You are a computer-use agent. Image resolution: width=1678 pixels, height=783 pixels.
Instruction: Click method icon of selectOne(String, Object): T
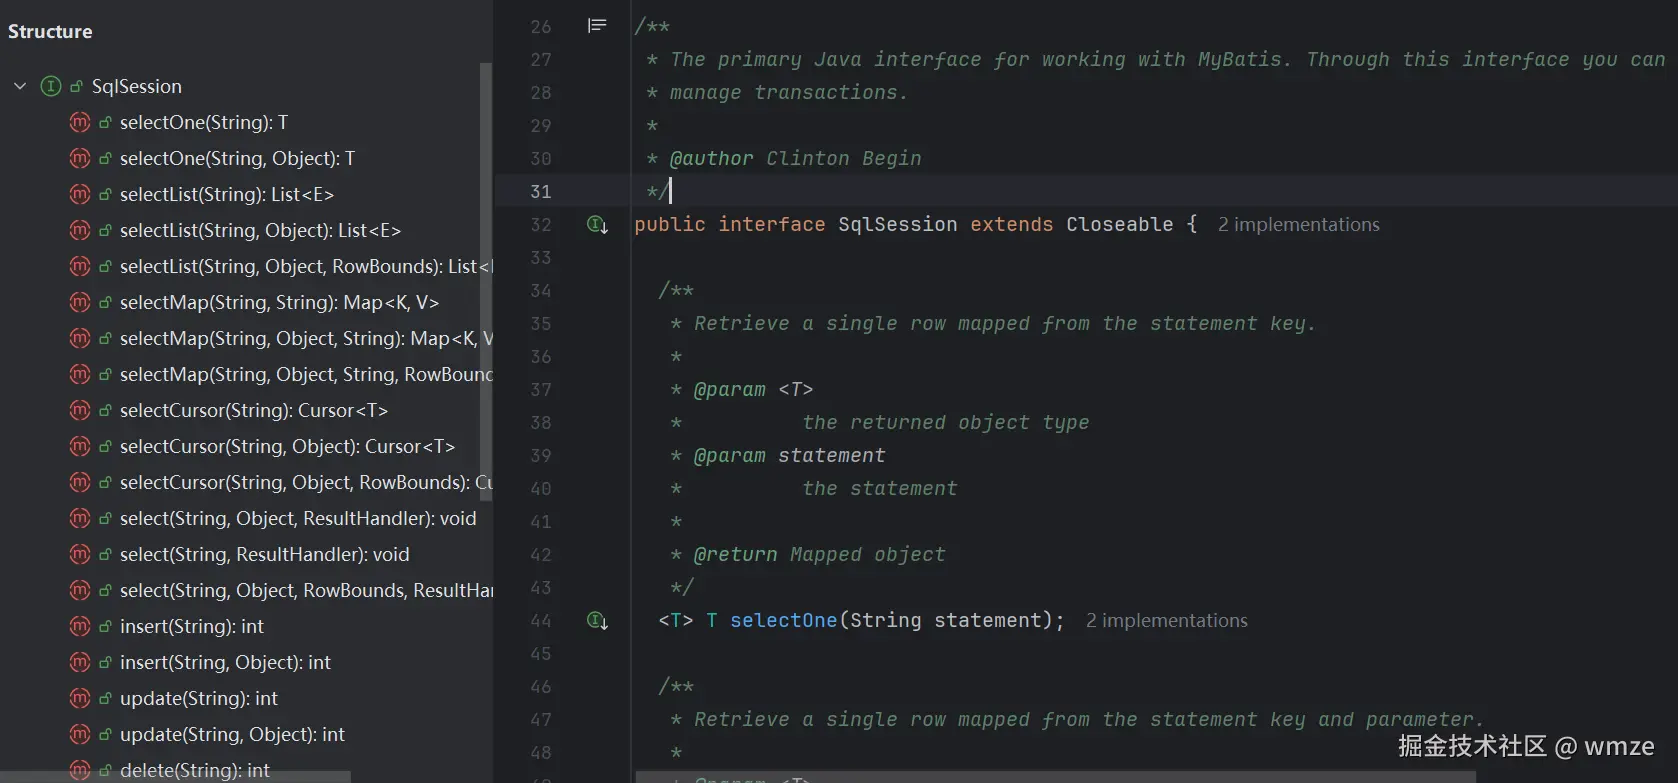(80, 158)
